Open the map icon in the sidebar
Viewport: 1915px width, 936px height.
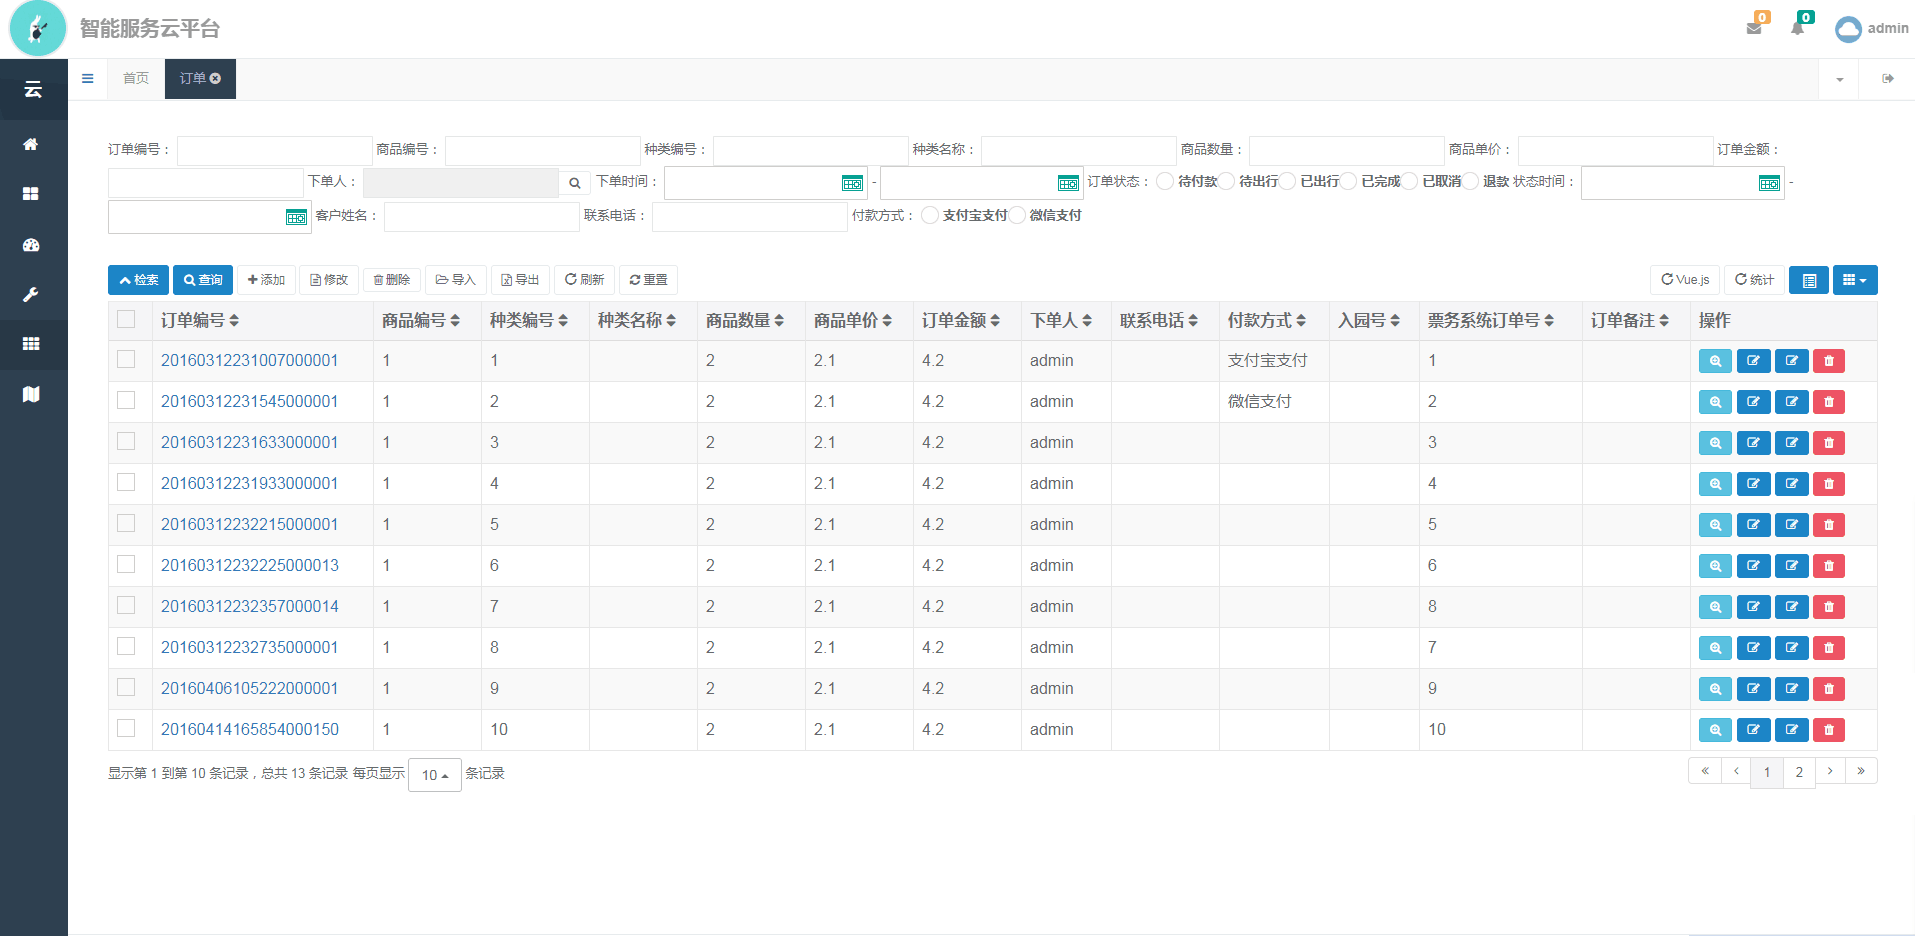click(31, 394)
